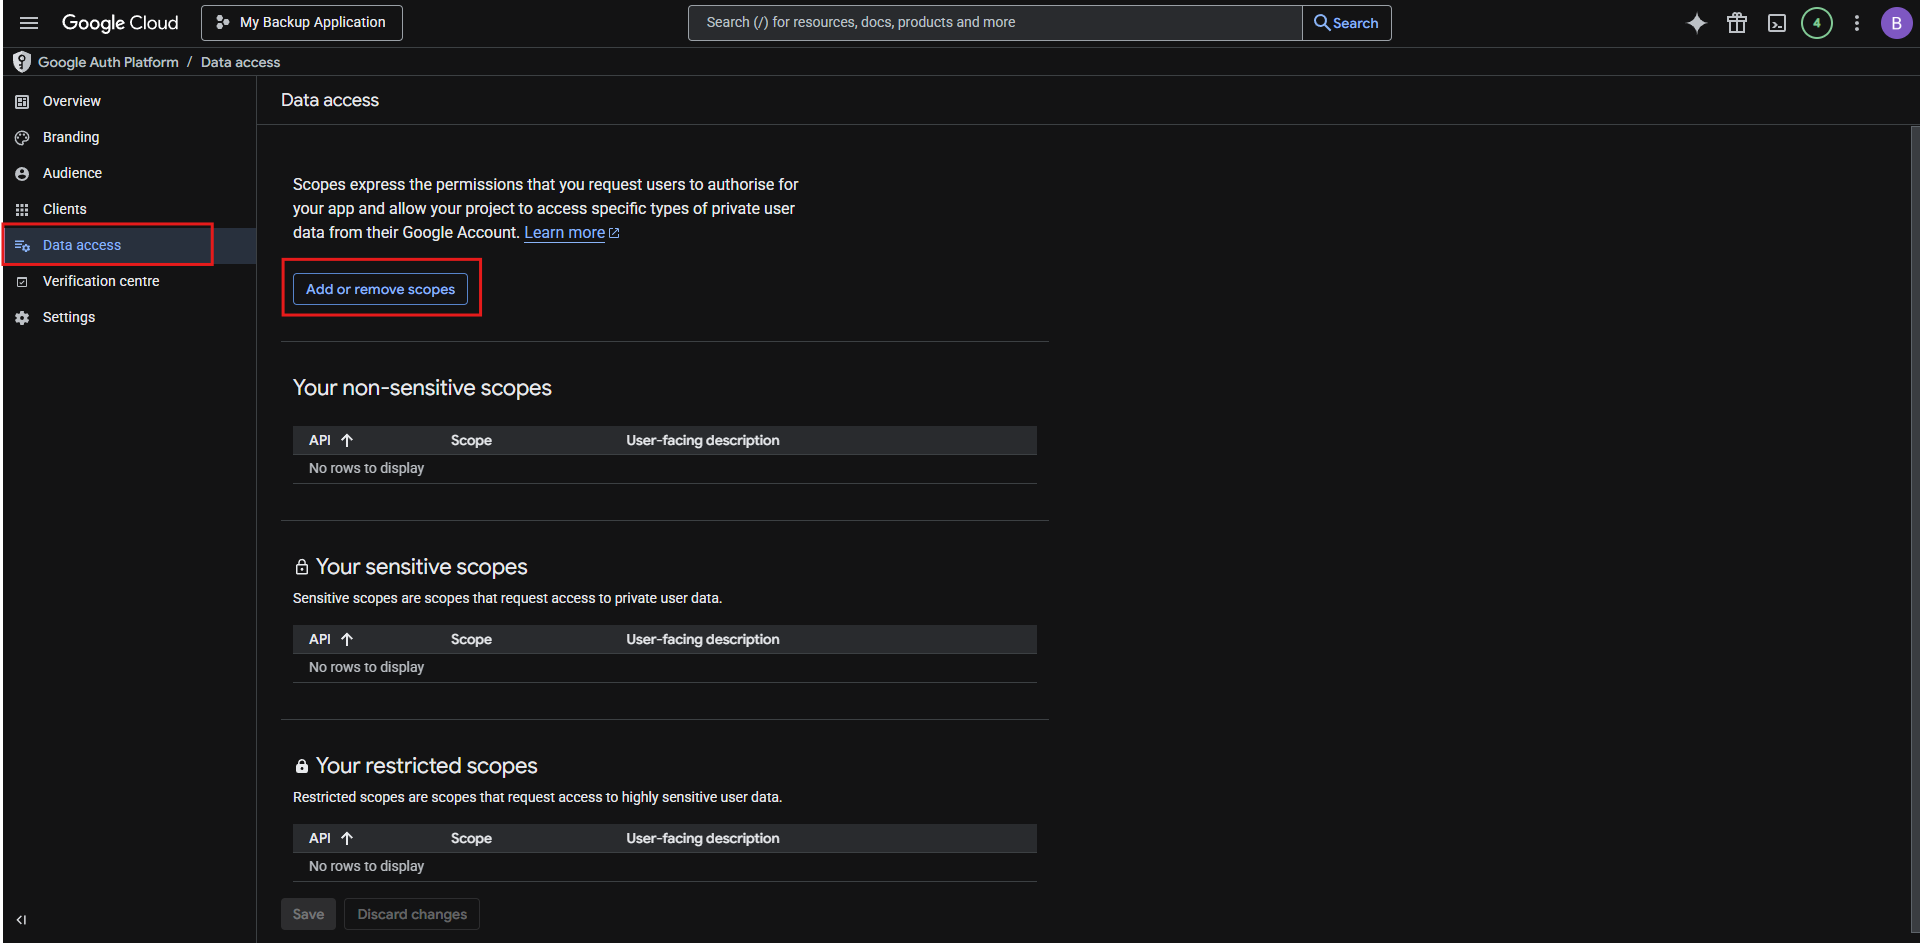
Task: Click User-facing description header in sensitive scopes table
Action: coord(703,639)
